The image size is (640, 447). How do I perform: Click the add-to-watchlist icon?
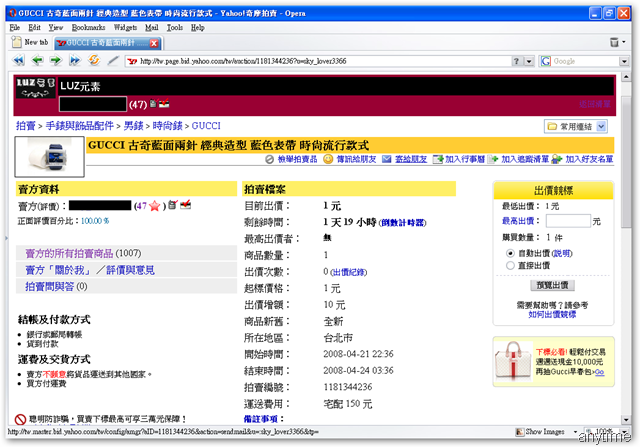pyautogui.click(x=493, y=159)
